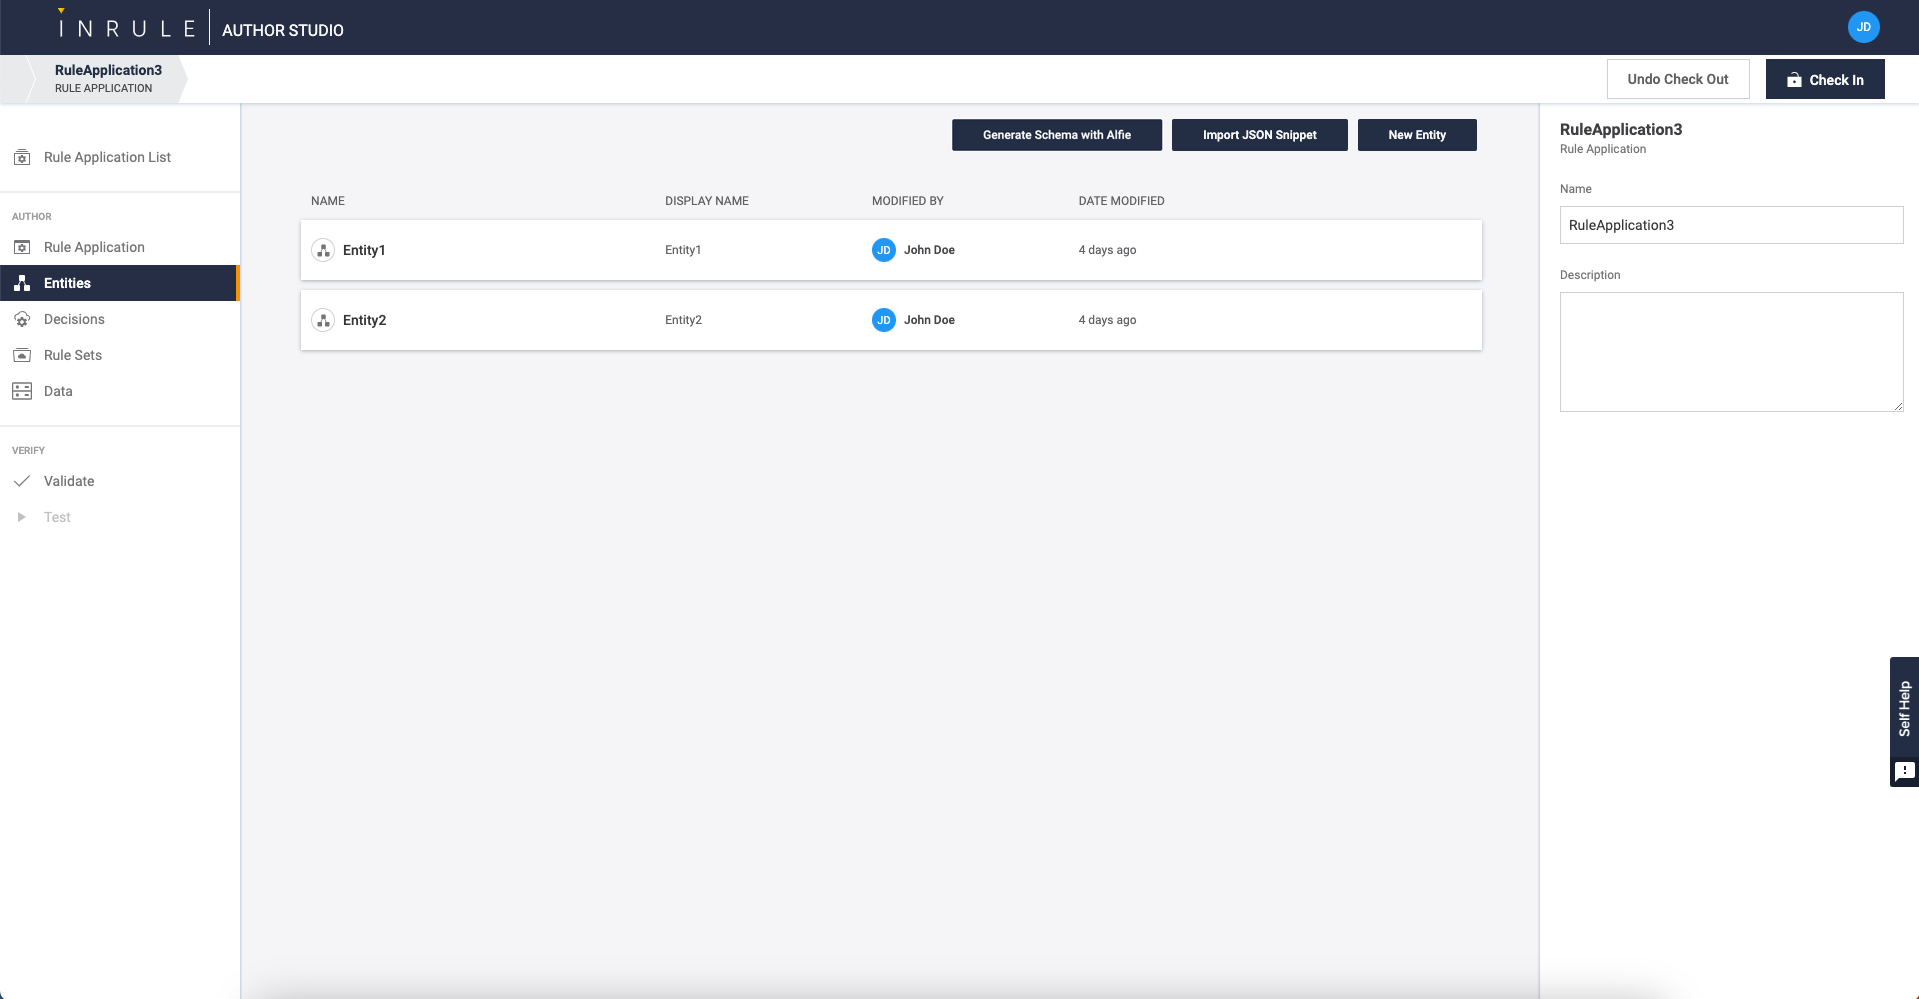The image size is (1919, 999).
Task: Click the Validate checkmark icon
Action: (x=22, y=481)
